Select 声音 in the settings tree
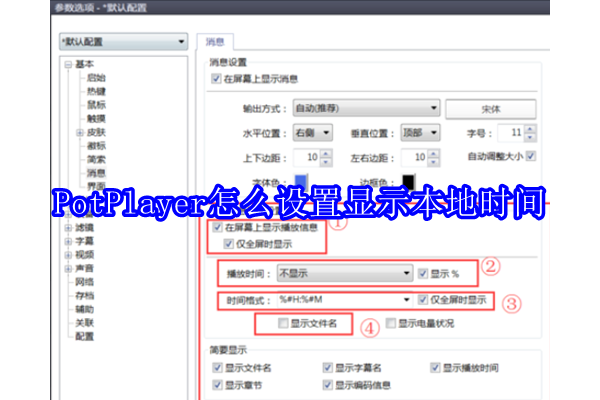 [85, 268]
